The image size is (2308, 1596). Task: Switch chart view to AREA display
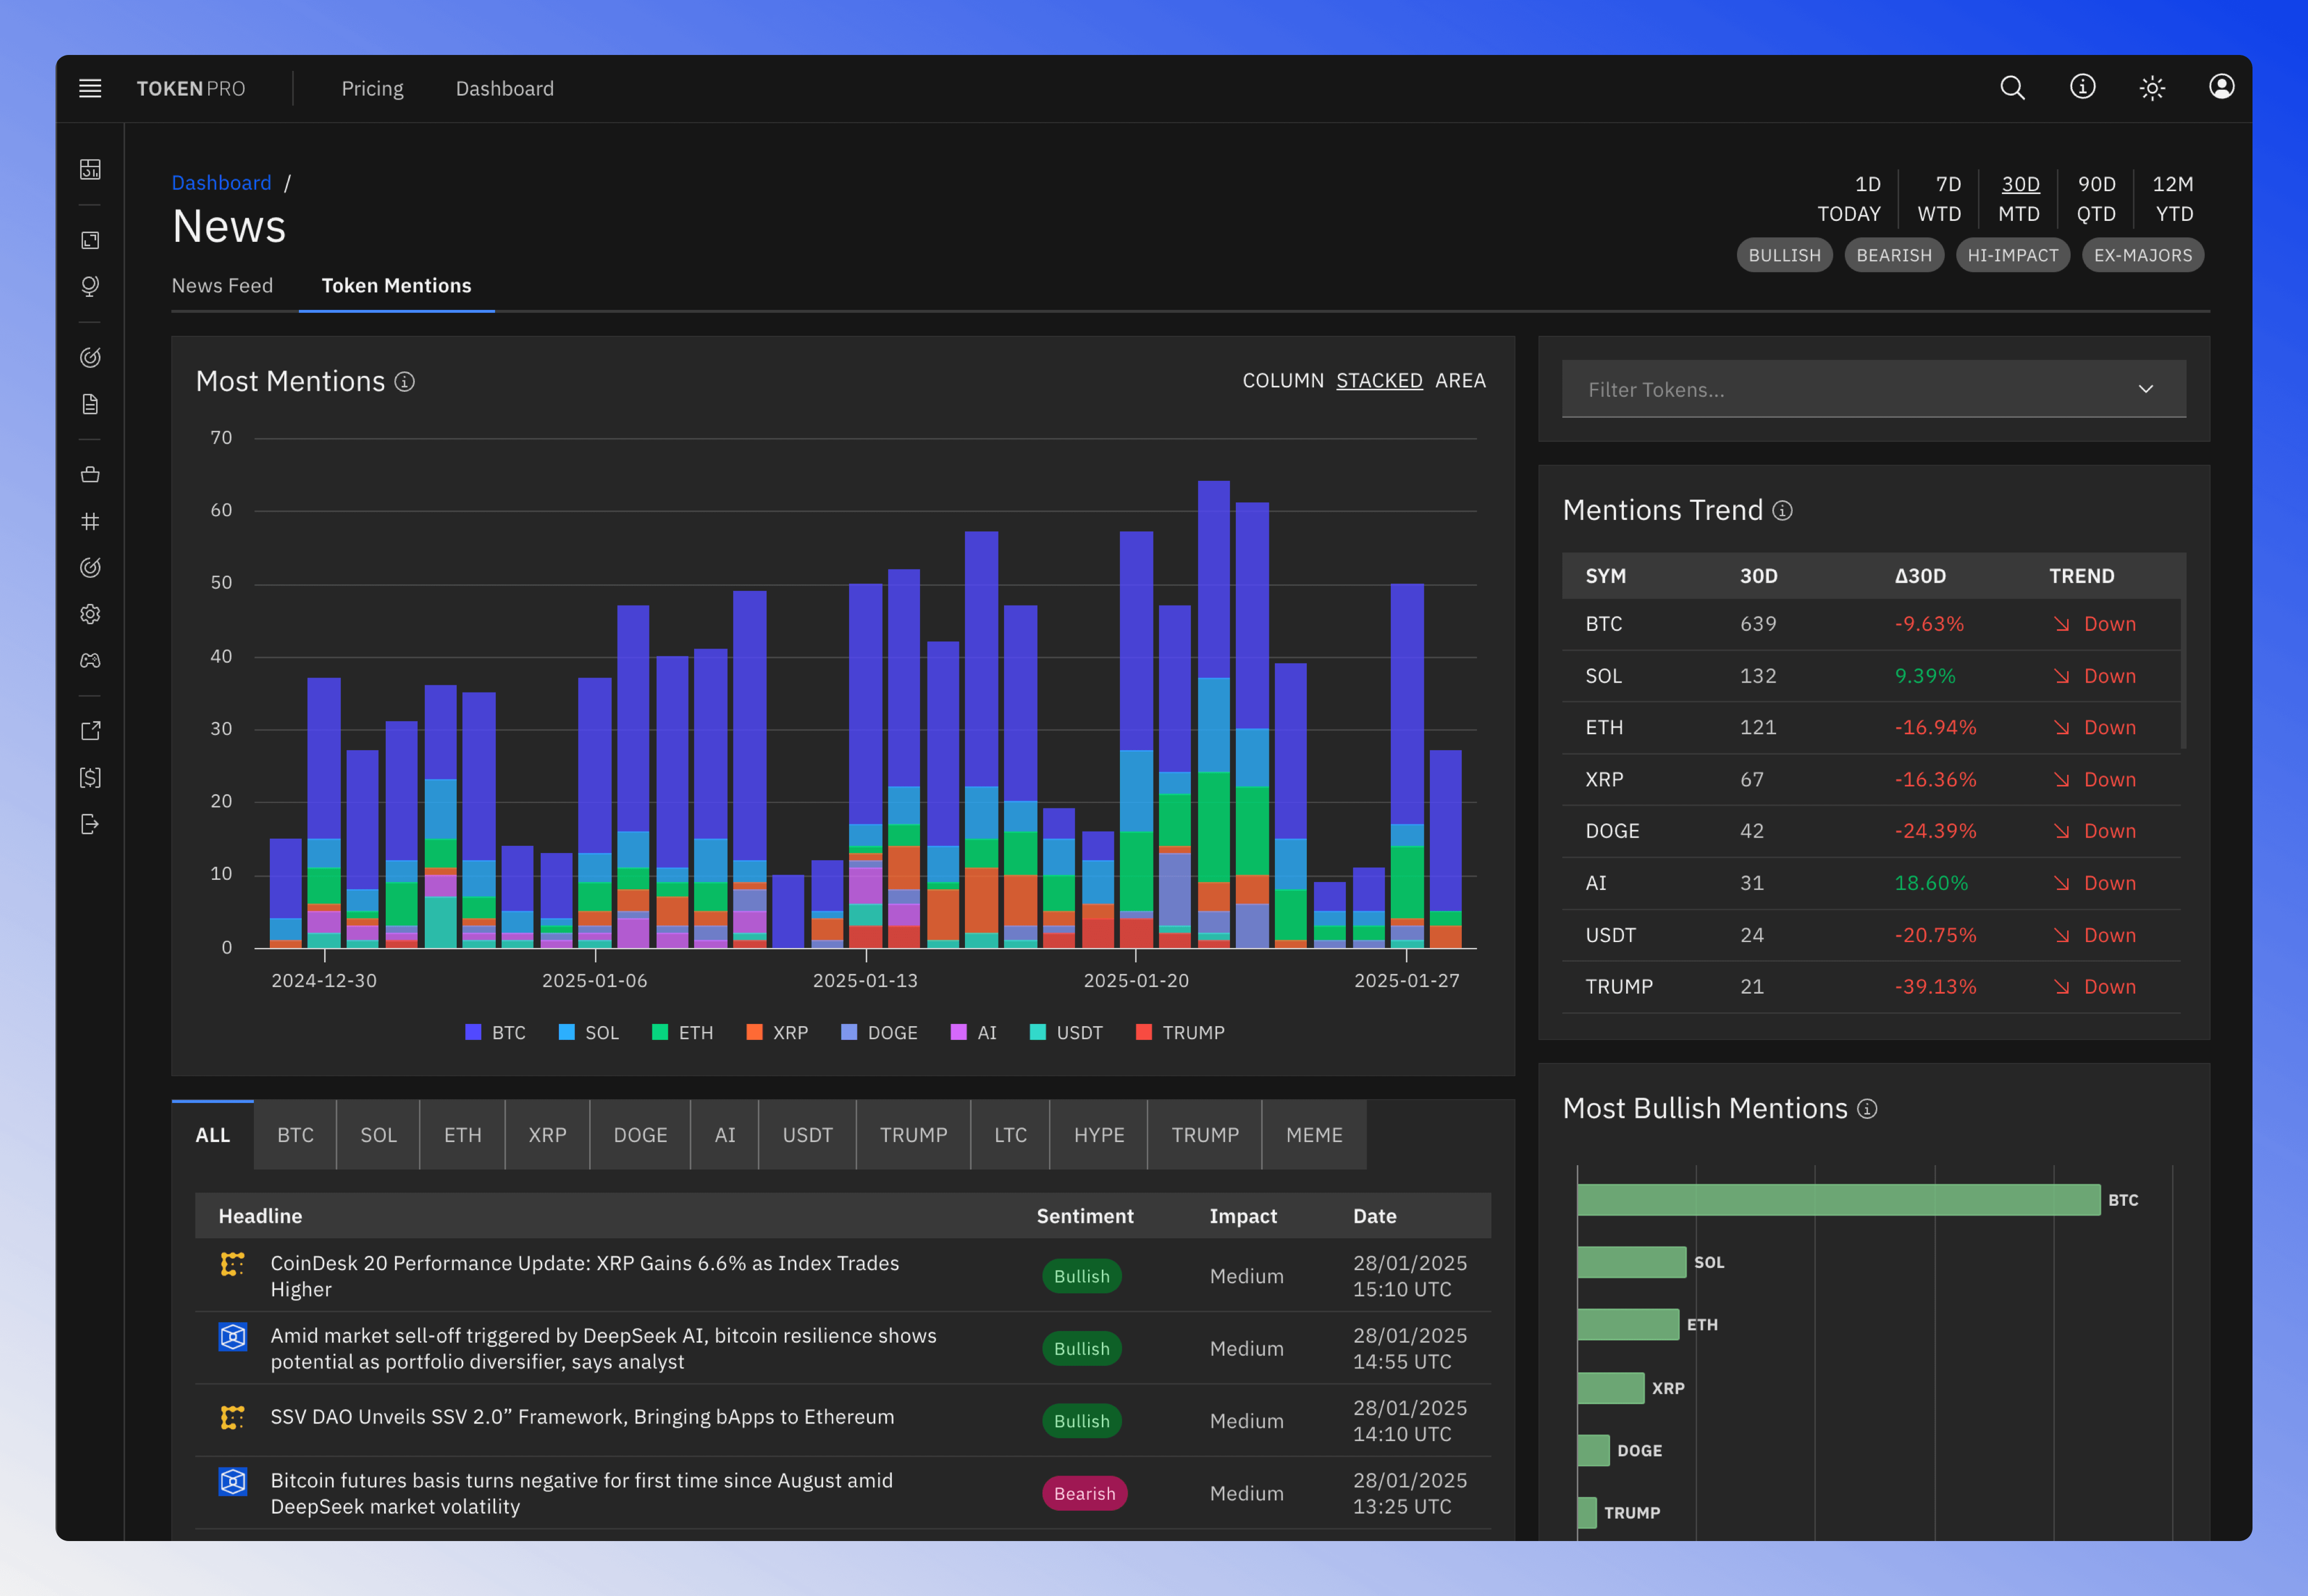[1463, 380]
